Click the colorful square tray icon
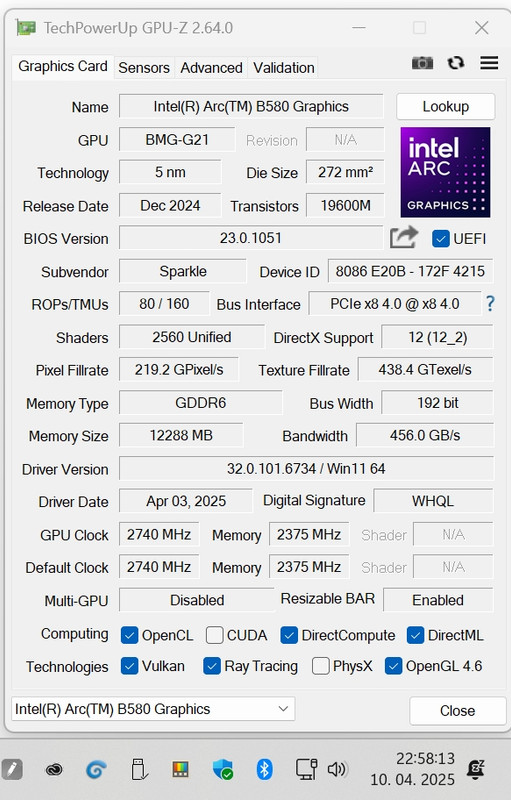The image size is (511, 800). (180, 769)
